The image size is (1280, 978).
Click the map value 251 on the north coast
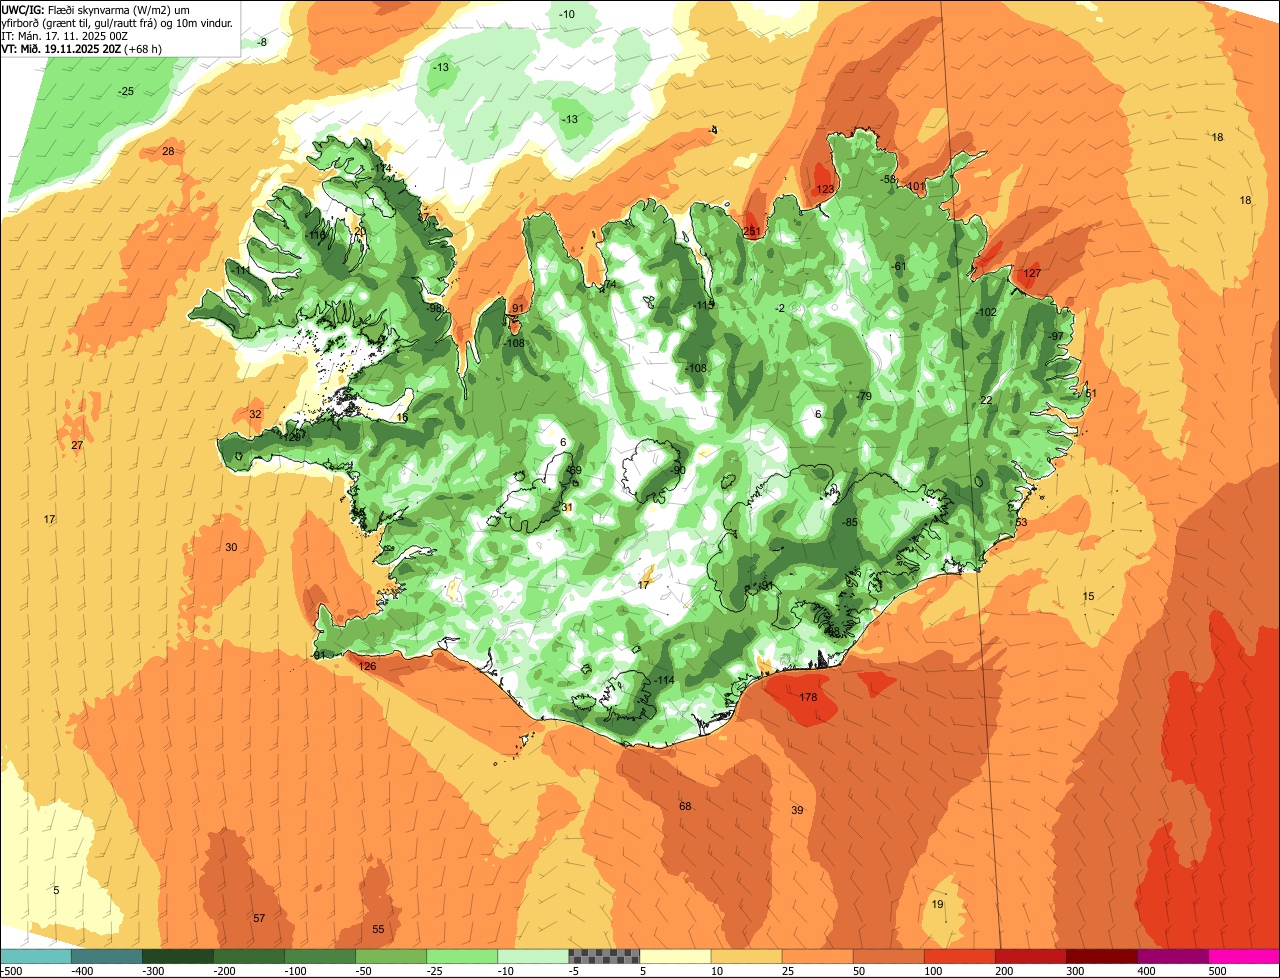[x=752, y=231]
